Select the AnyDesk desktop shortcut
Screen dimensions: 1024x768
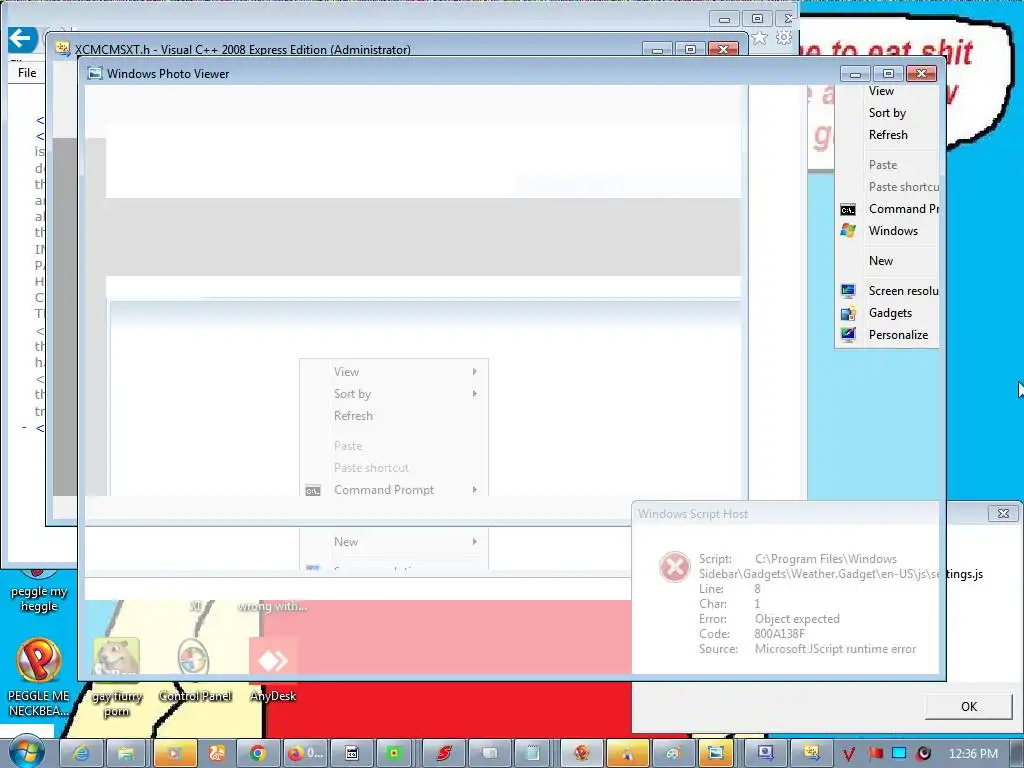273,669
